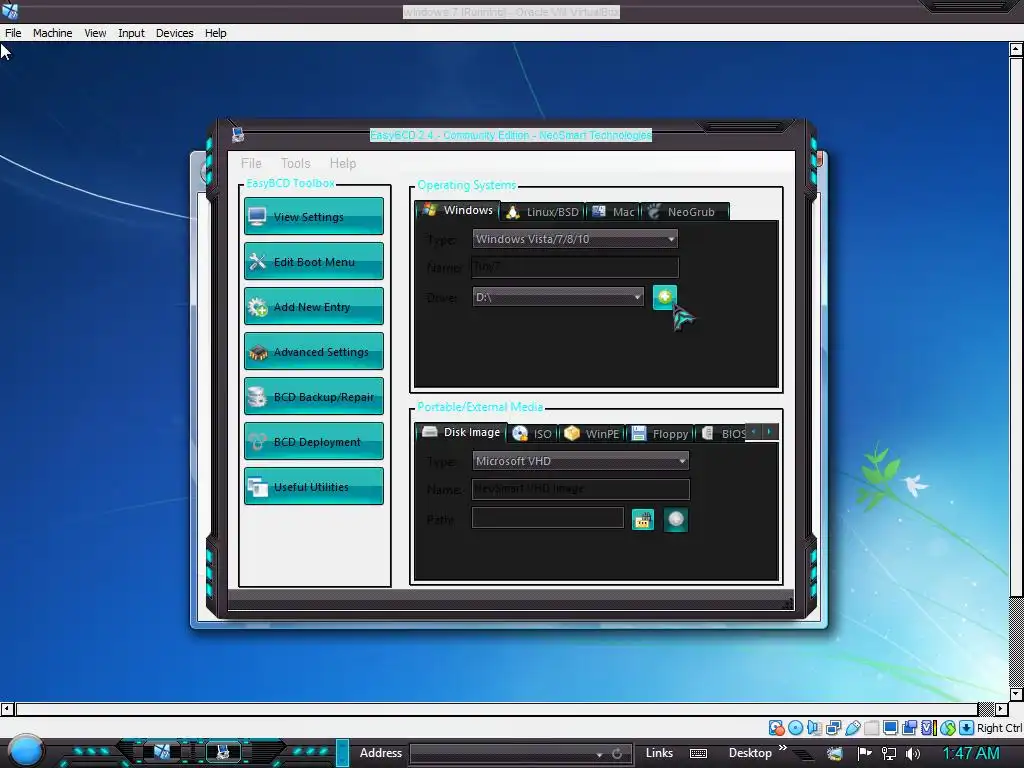Click the VirtualBox CPU virtualization status icon

click(929, 728)
